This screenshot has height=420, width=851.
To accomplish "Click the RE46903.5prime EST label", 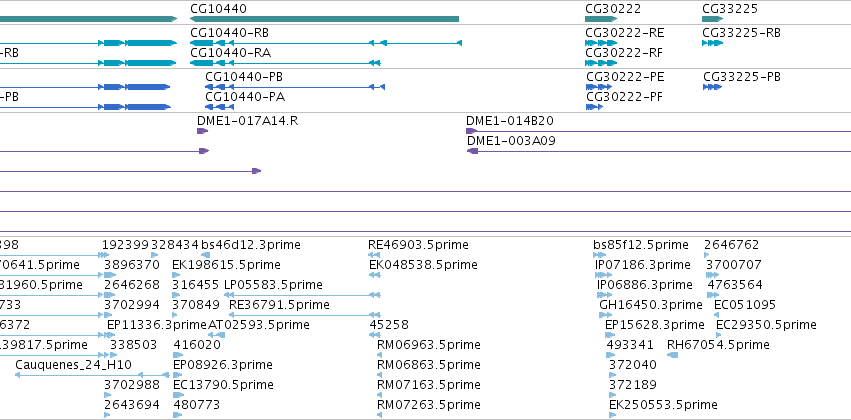I will pyautogui.click(x=418, y=245).
